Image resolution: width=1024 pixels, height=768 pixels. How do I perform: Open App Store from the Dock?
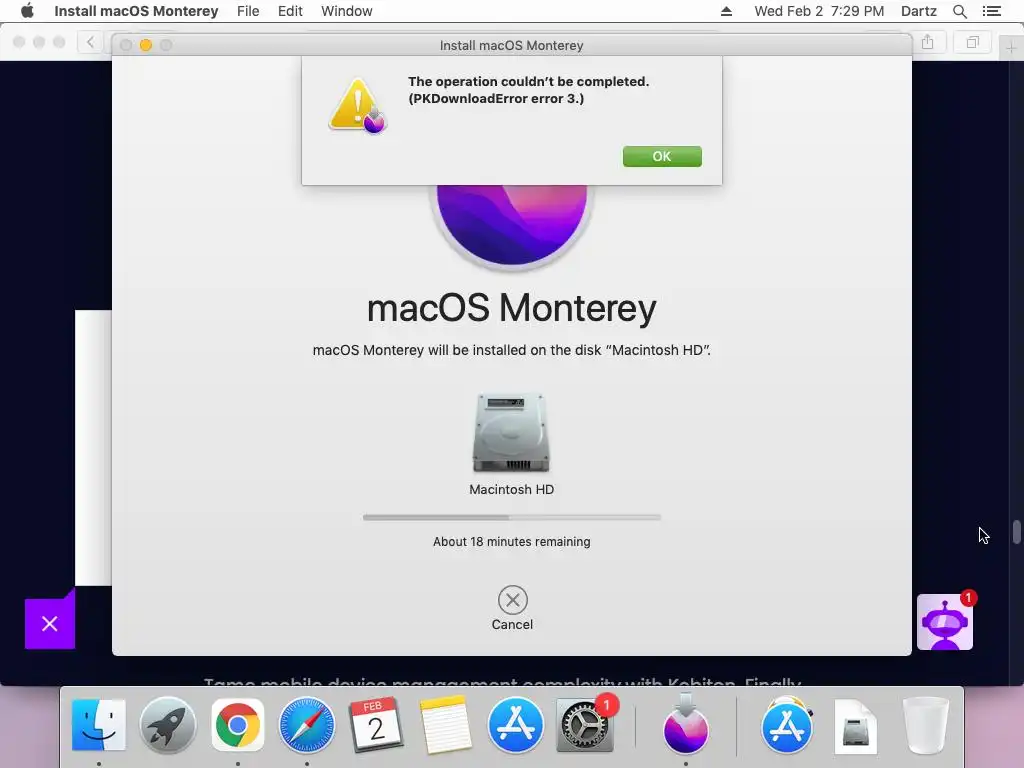(x=515, y=725)
